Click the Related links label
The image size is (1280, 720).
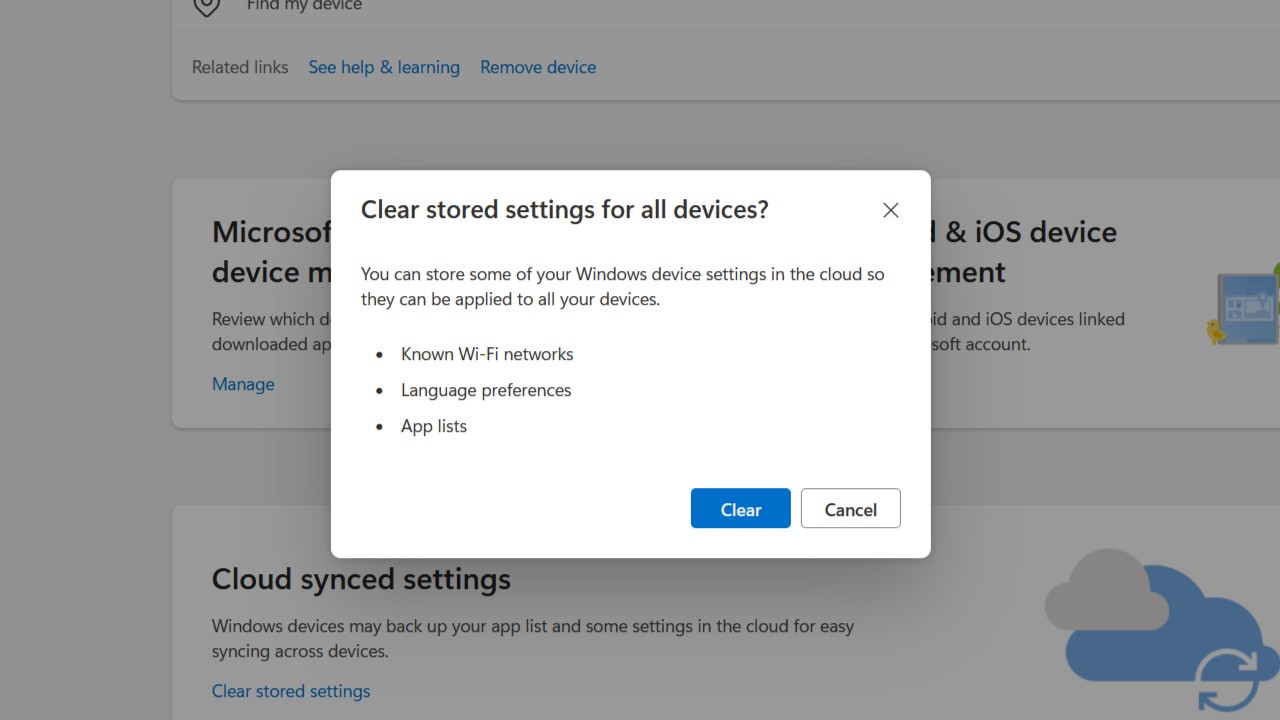click(240, 67)
